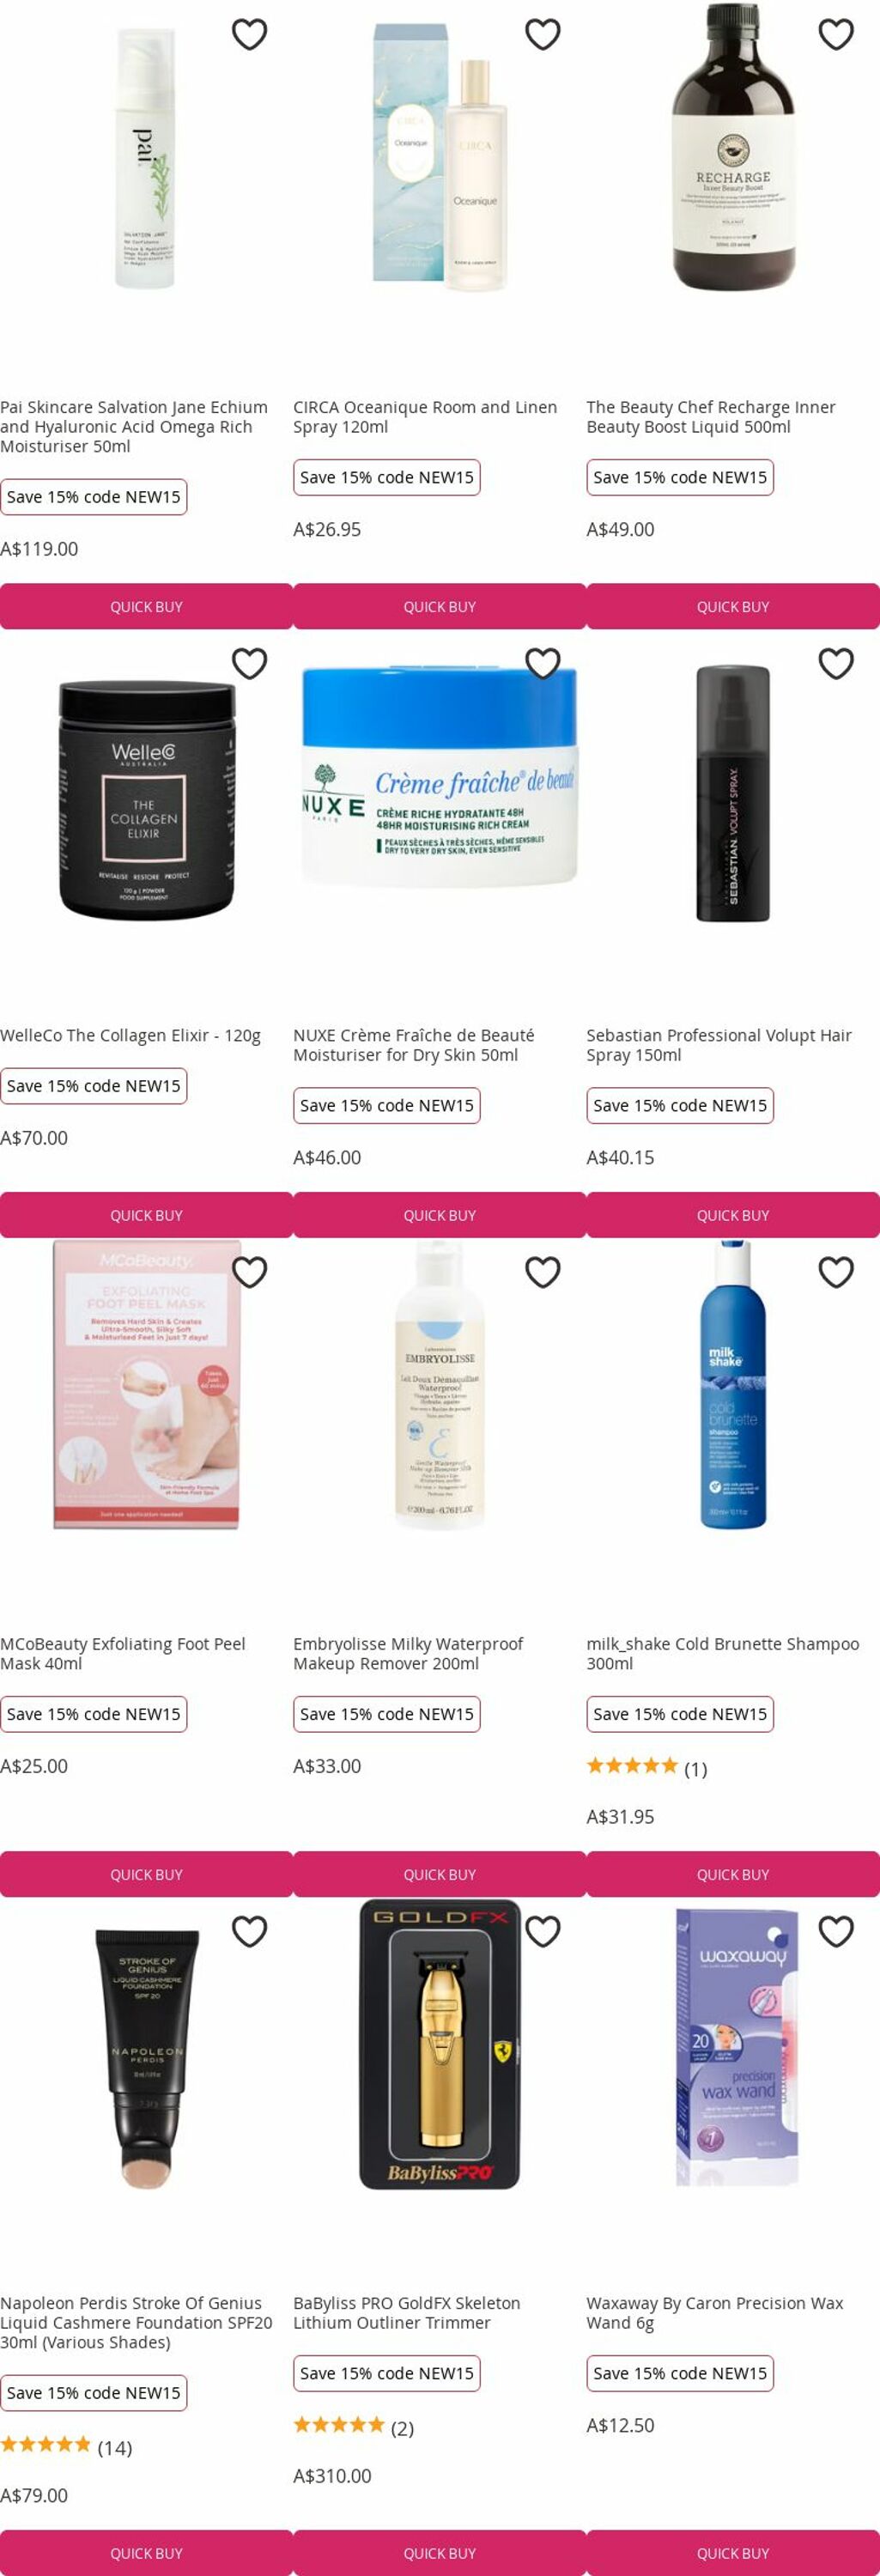
Task: Wishlist the BaByliss GoldFX Trimmer
Action: 542,1931
